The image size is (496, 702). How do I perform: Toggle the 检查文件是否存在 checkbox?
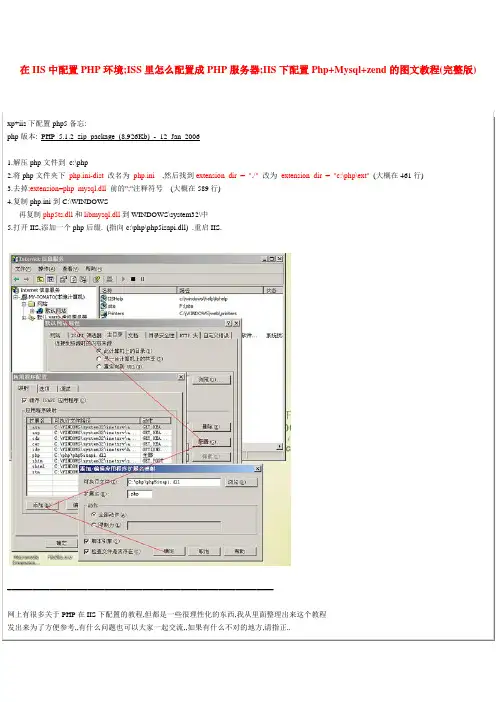pos(86,552)
